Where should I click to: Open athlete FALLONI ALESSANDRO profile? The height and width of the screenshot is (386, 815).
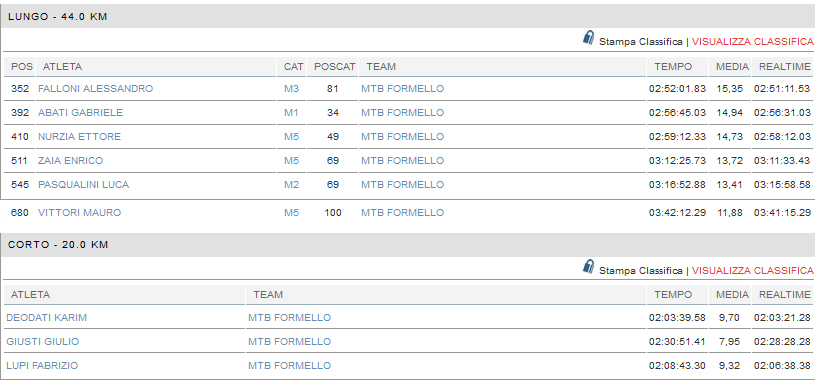pos(96,89)
